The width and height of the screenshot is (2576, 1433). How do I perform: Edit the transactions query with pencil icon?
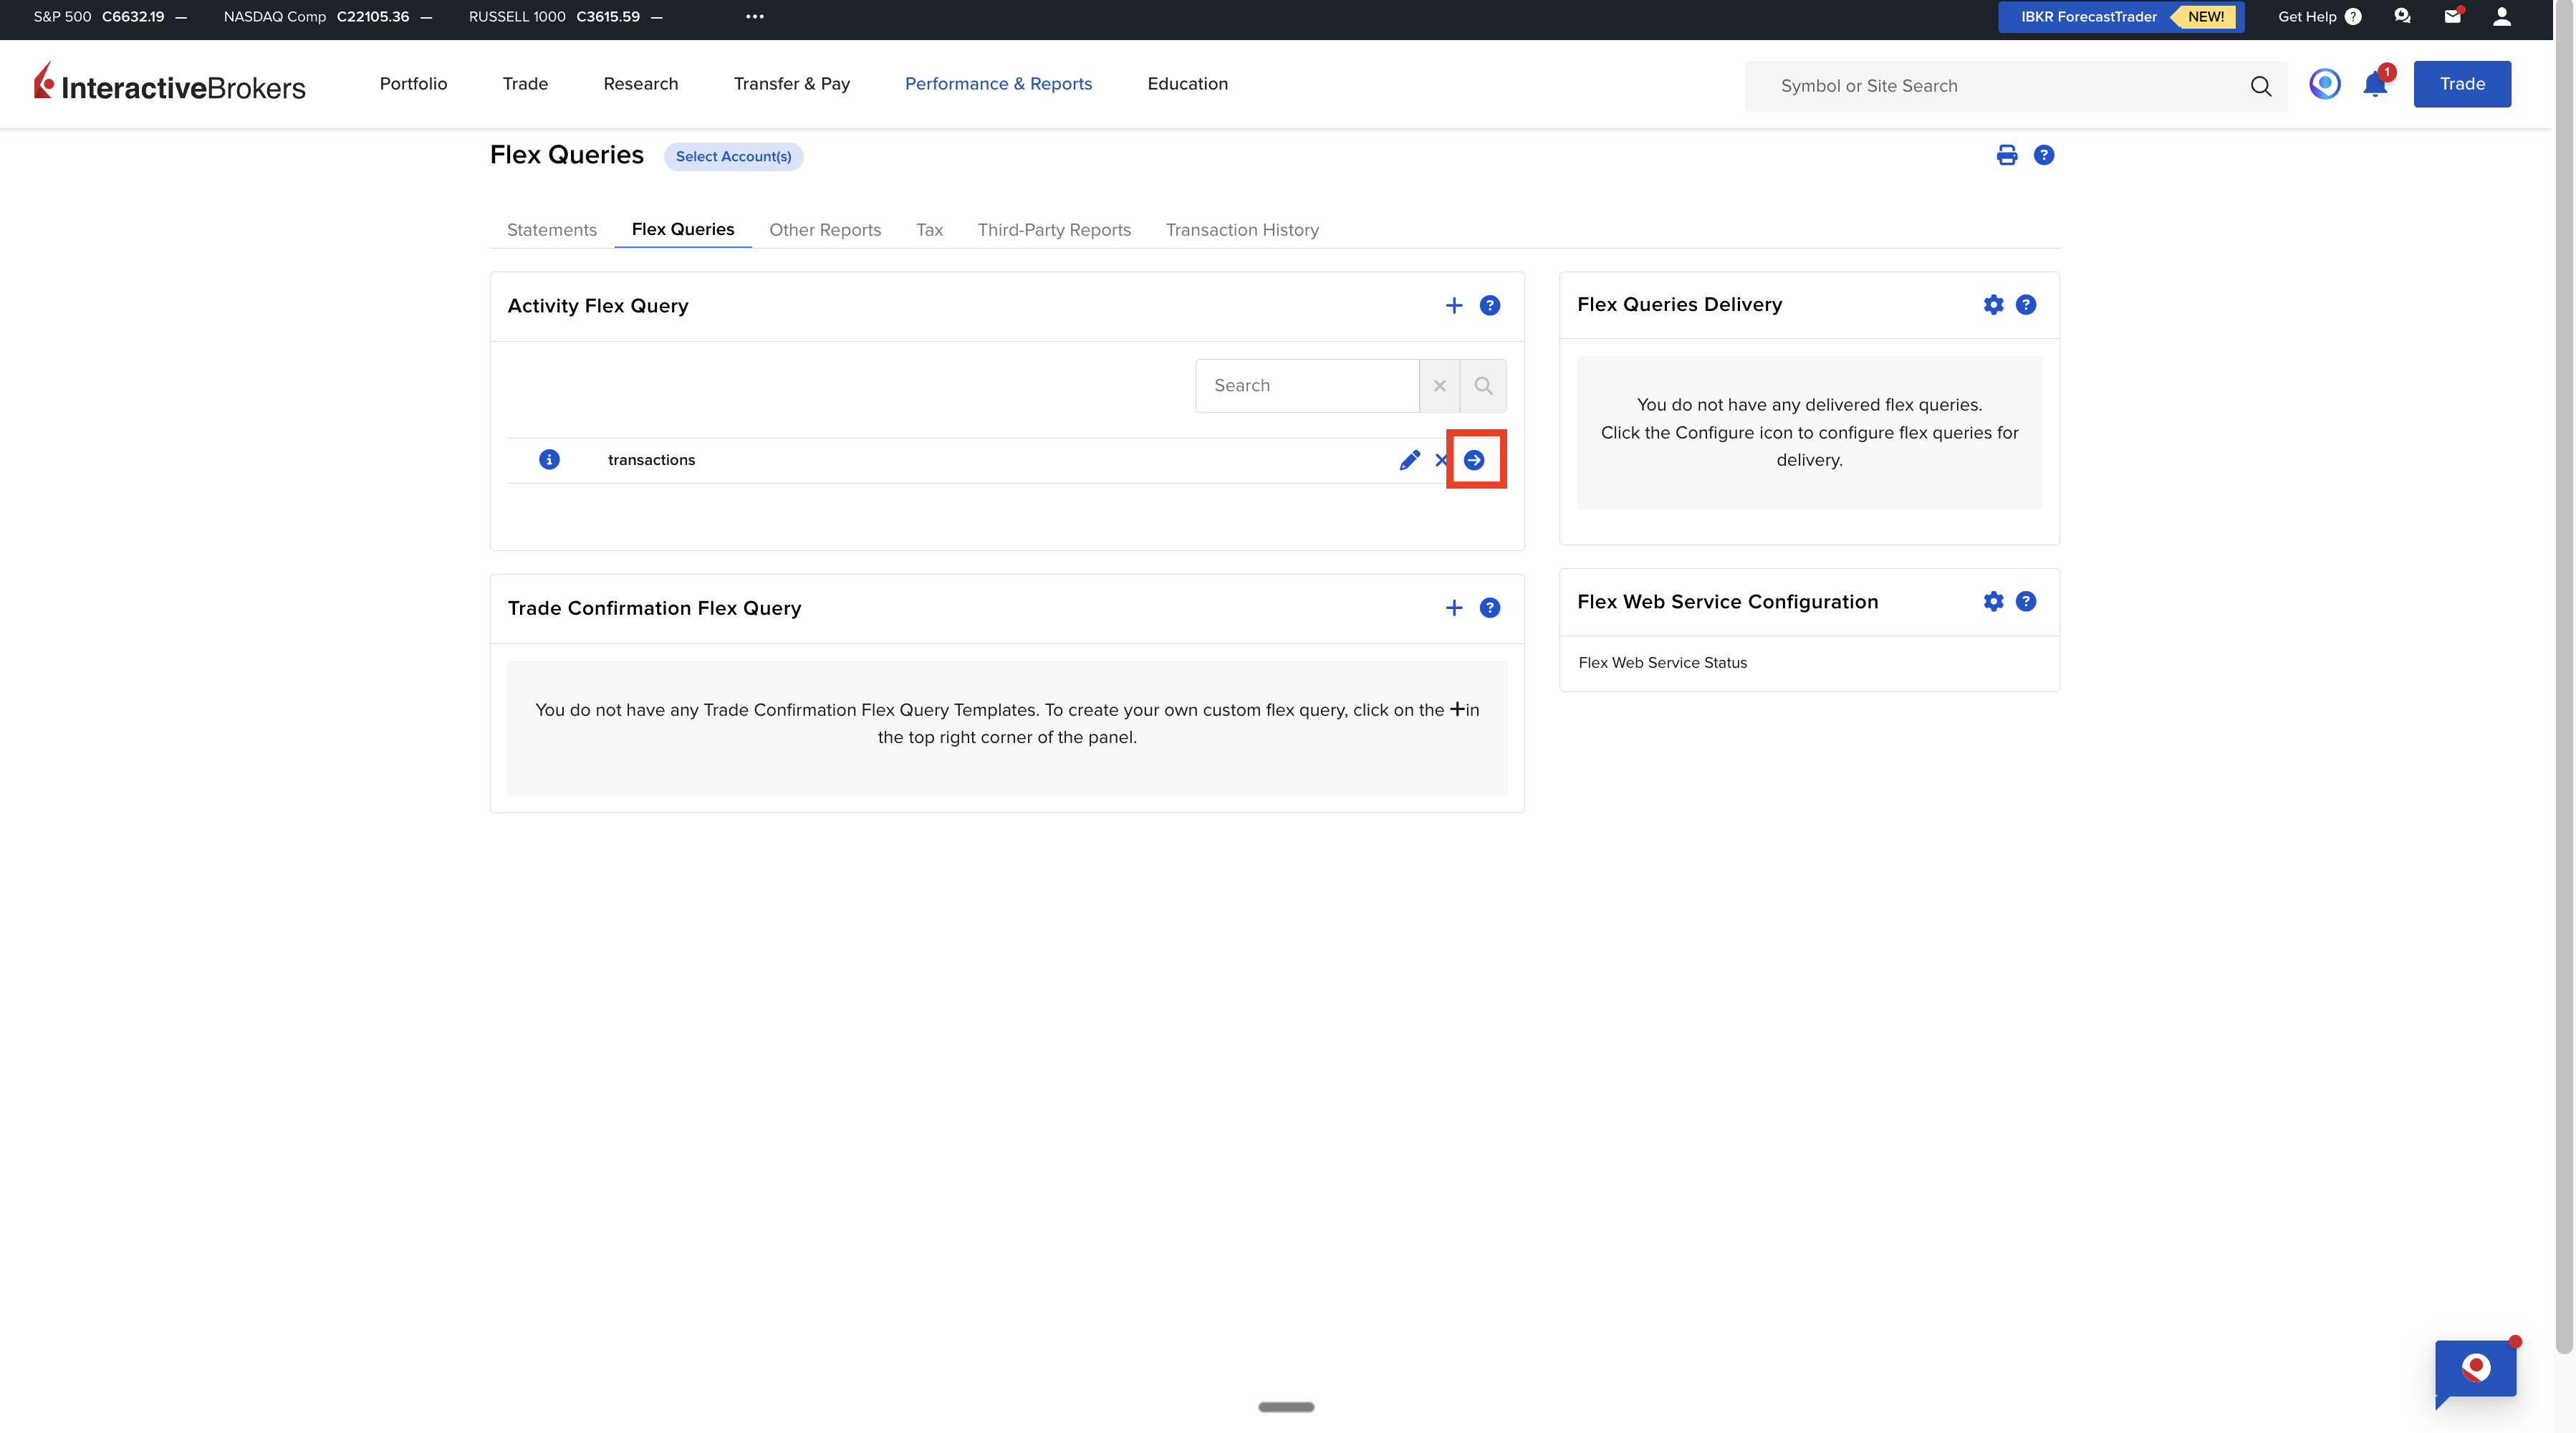pos(1409,460)
